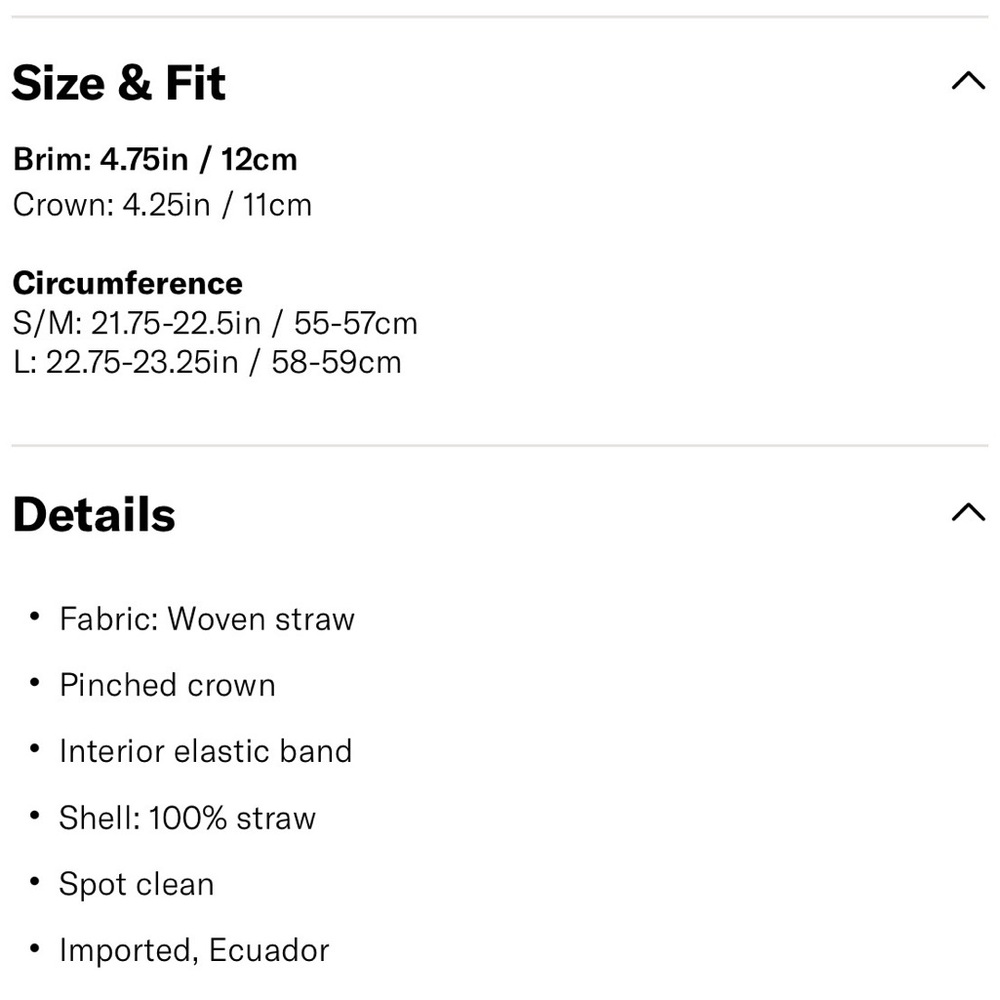Click the divider line above Details
Viewport: 1000px width, 1000px height.
click(500, 445)
